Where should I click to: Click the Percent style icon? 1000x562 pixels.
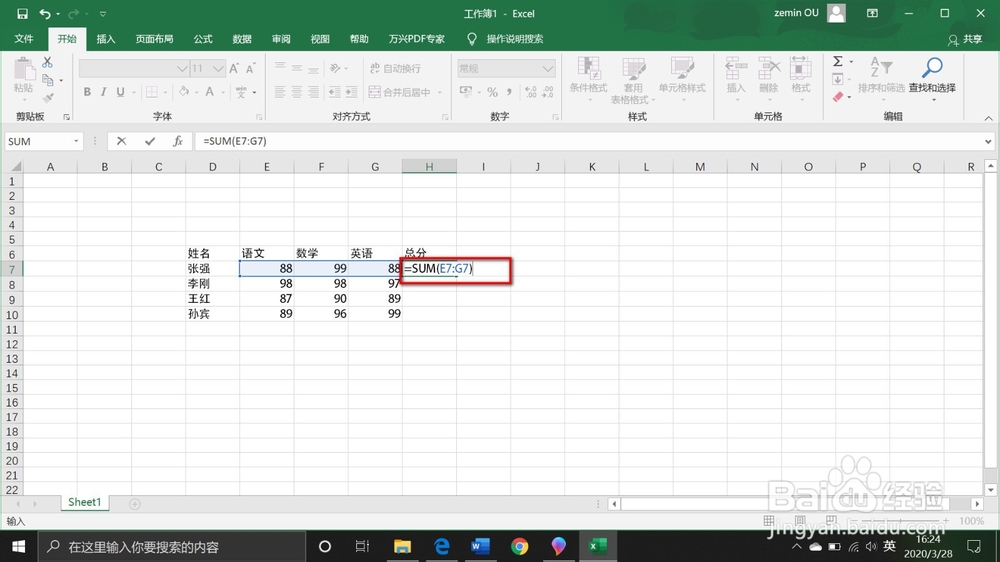(492, 92)
